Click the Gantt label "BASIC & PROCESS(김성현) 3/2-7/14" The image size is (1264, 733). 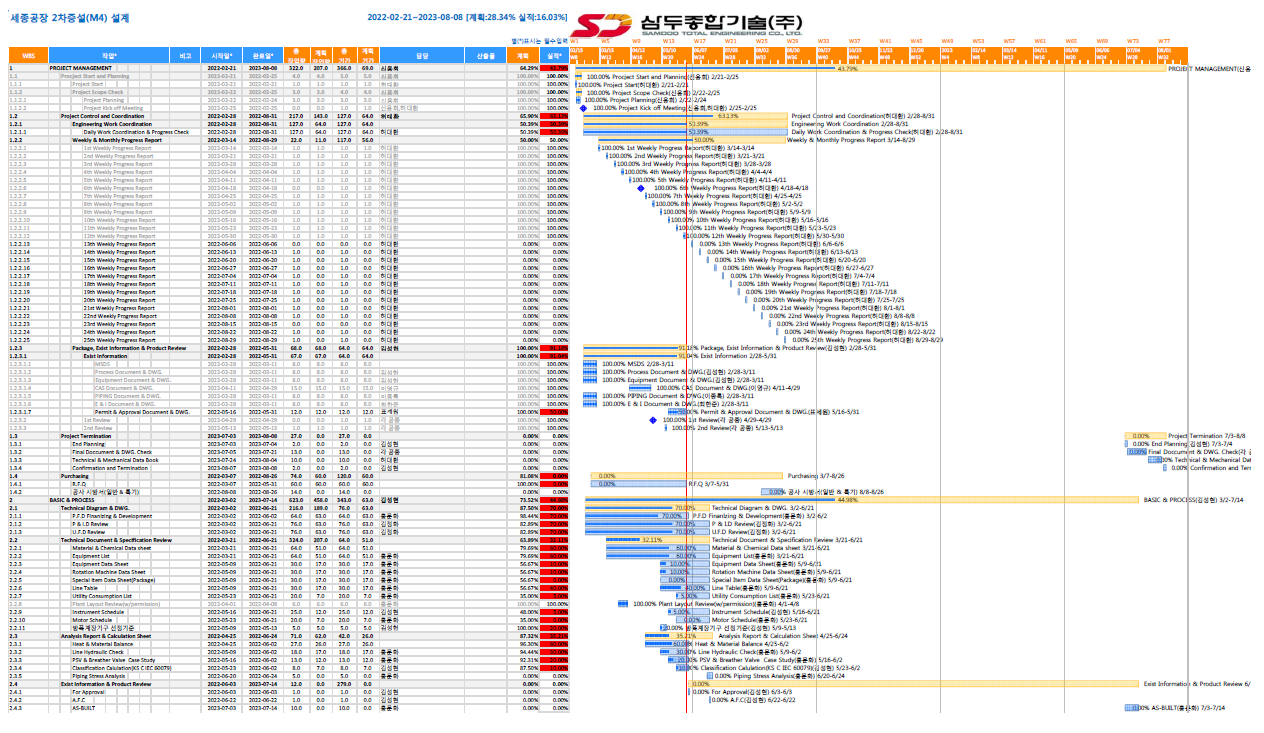coord(1193,500)
